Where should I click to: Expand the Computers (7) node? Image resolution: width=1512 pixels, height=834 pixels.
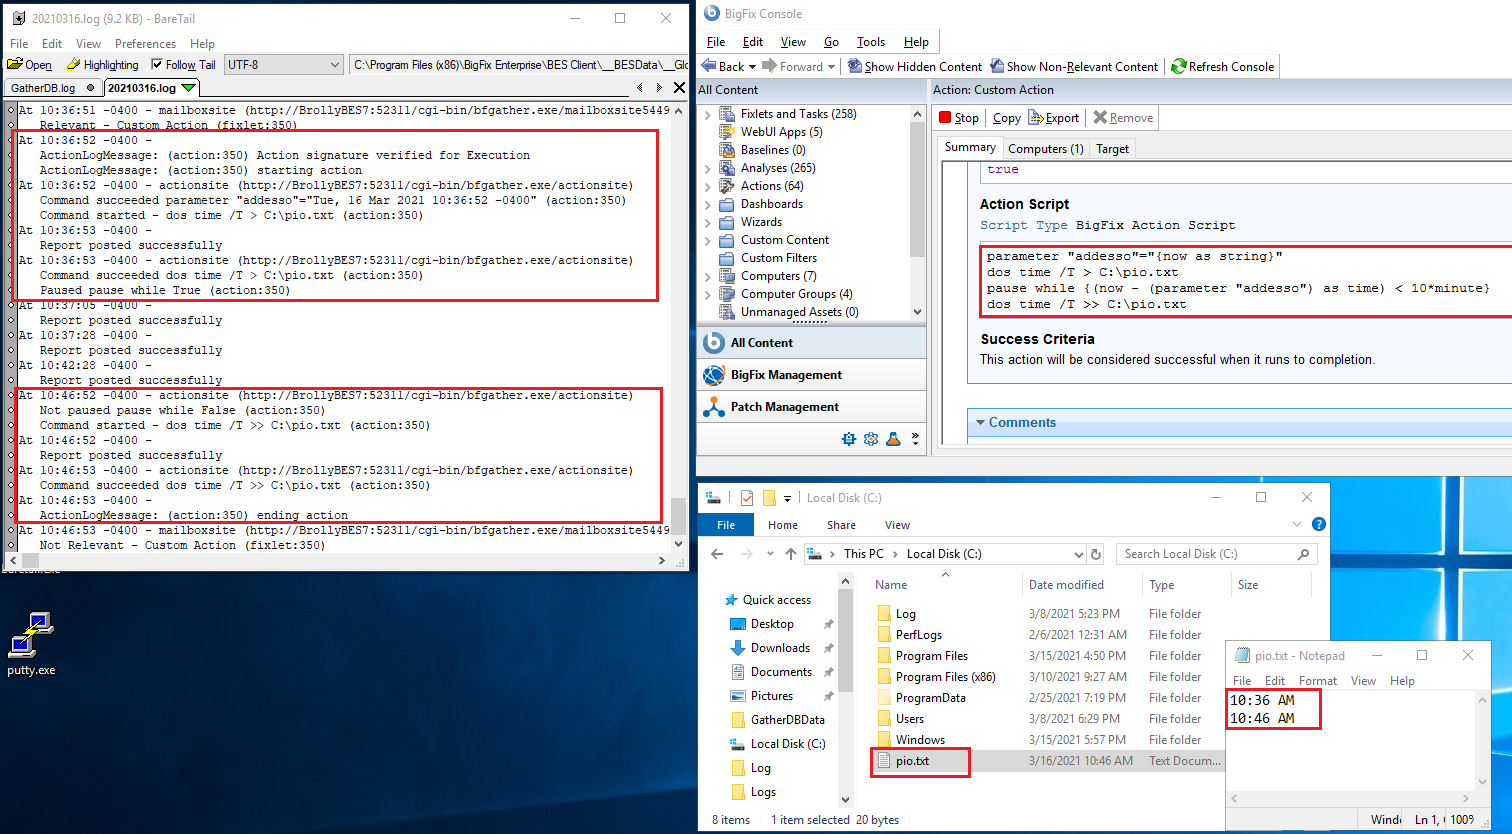[707, 276]
